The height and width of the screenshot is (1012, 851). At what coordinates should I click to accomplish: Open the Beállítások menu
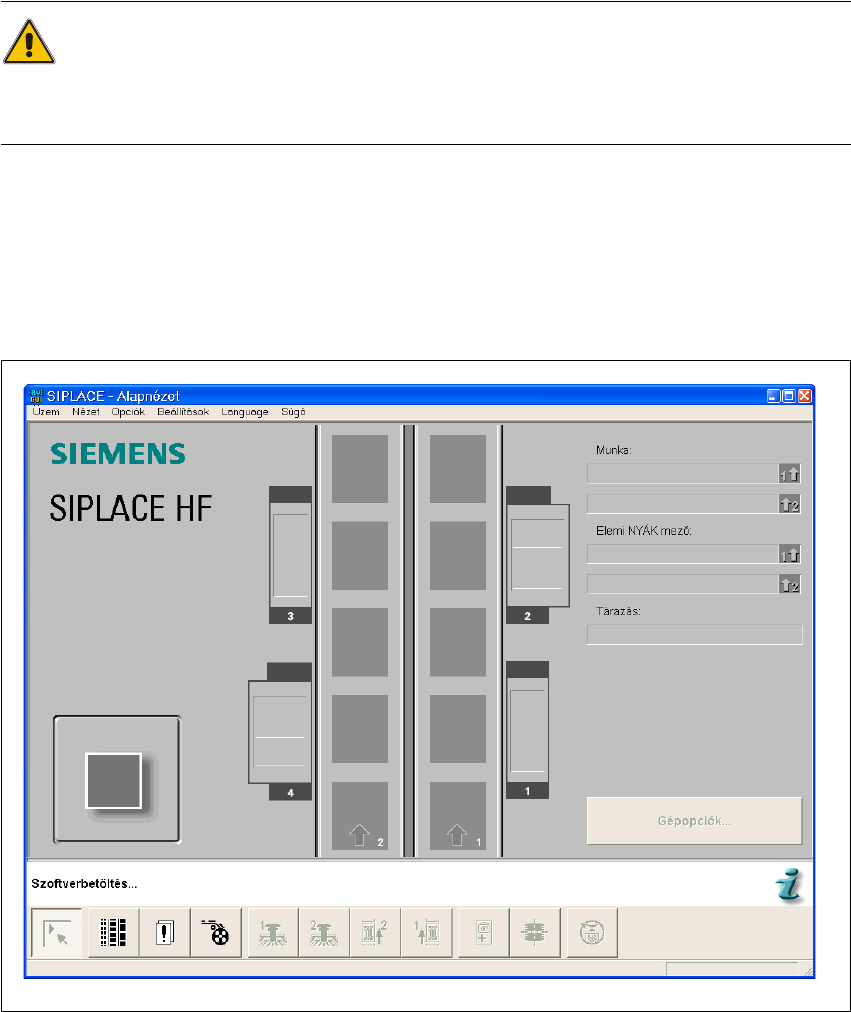[x=183, y=412]
